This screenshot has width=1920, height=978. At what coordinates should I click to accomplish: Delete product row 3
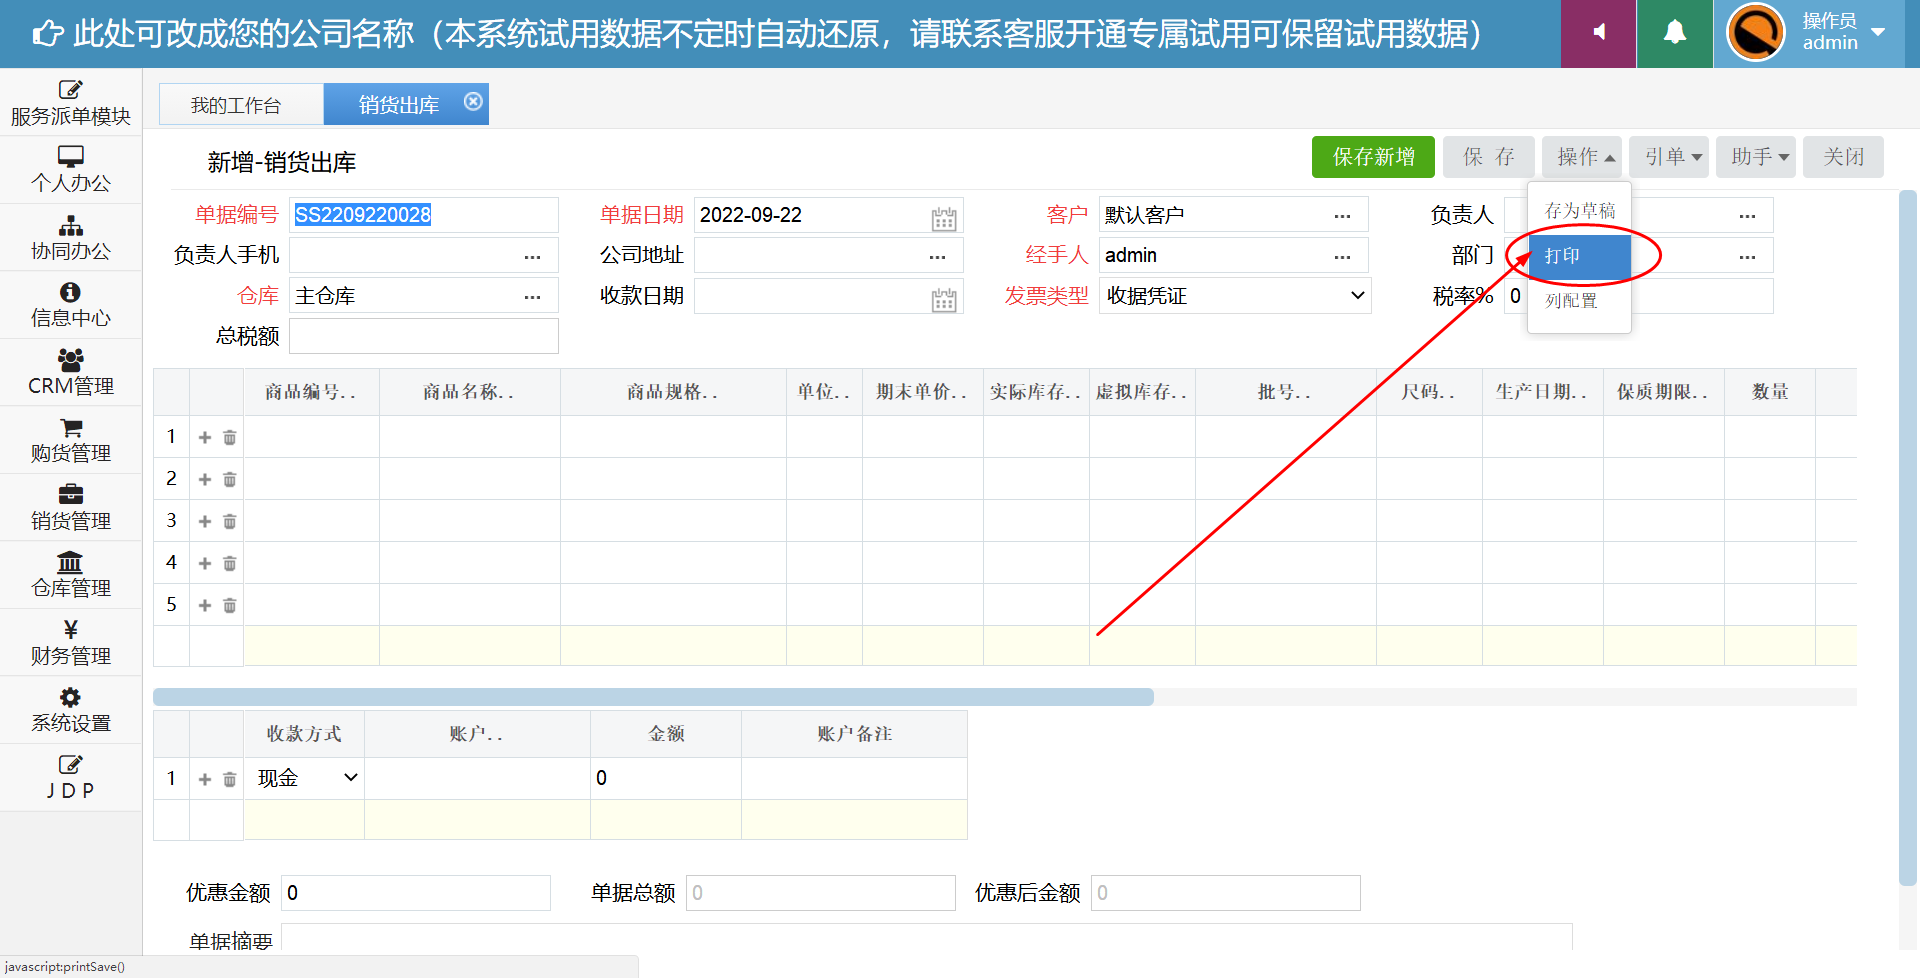click(x=229, y=521)
